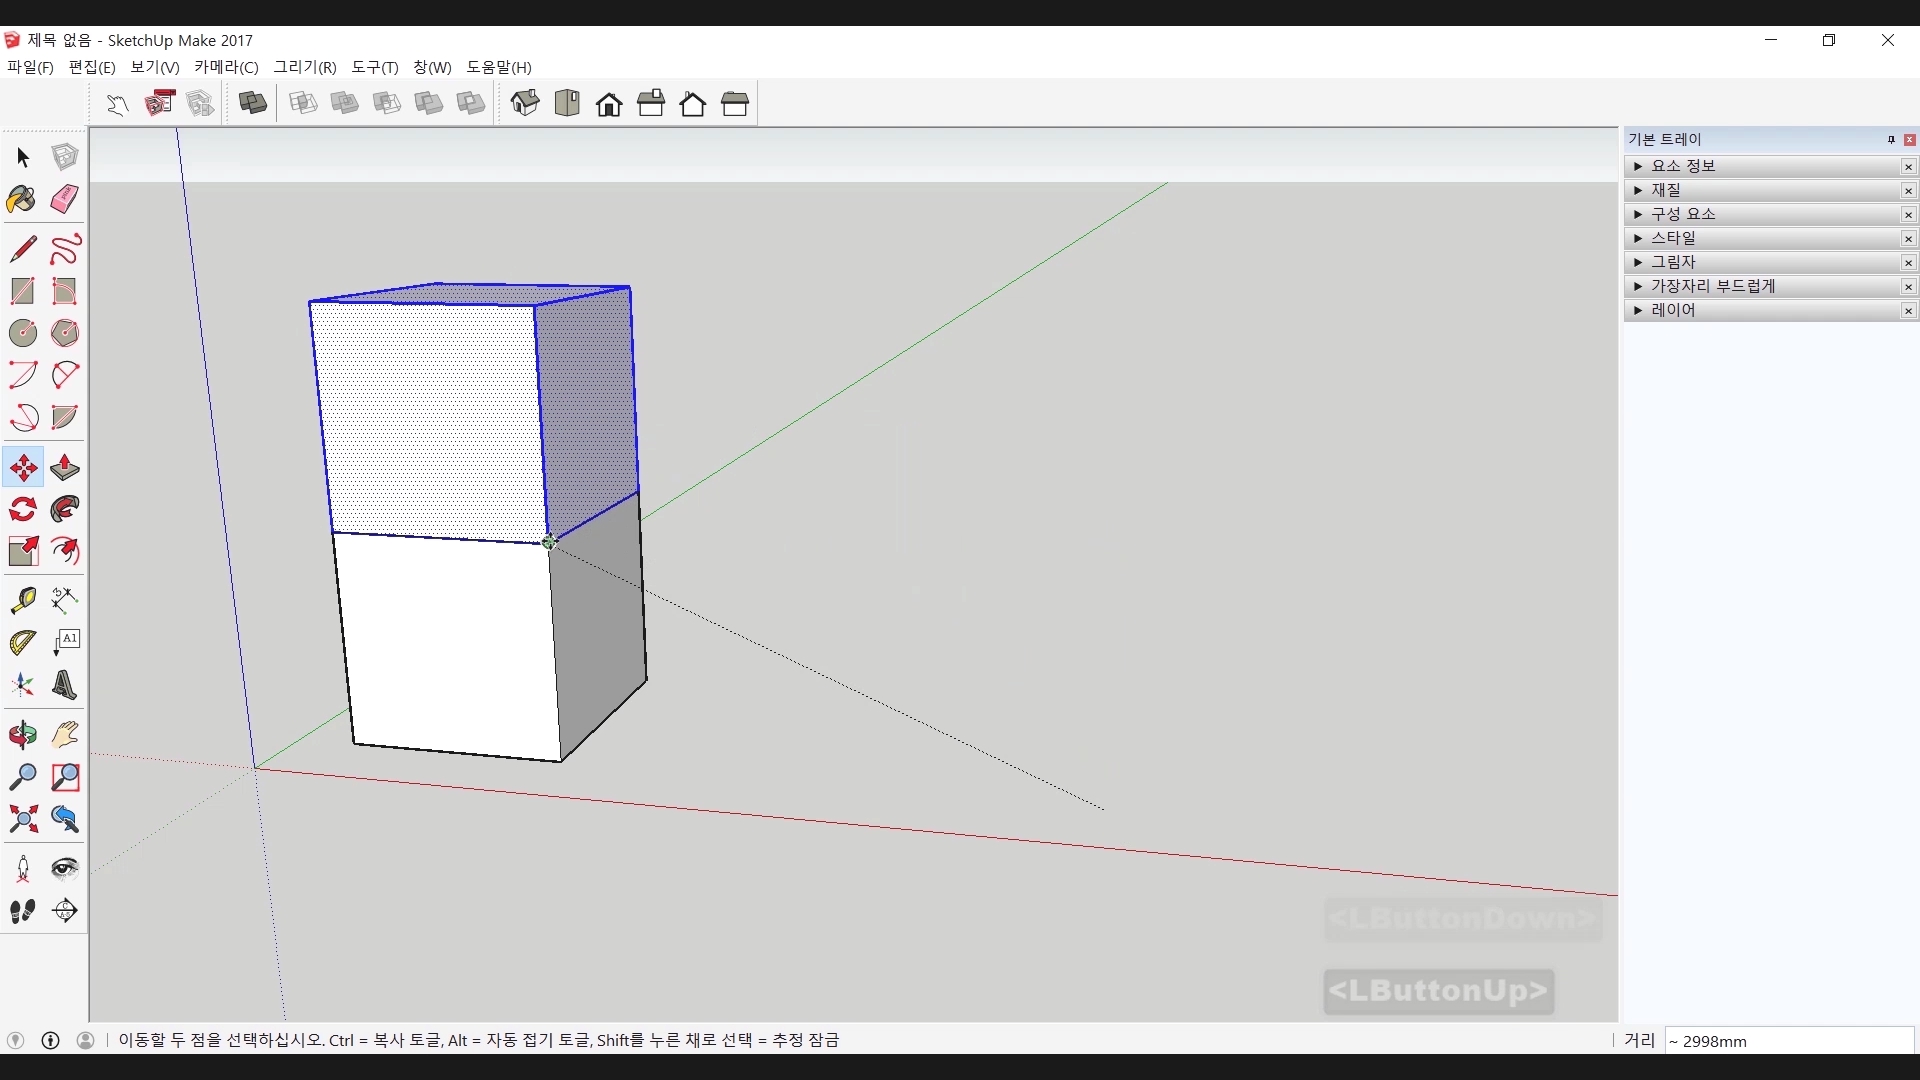Click the user sign-in status bar icon
Image resolution: width=1920 pixels, height=1080 pixels.
tap(86, 1040)
